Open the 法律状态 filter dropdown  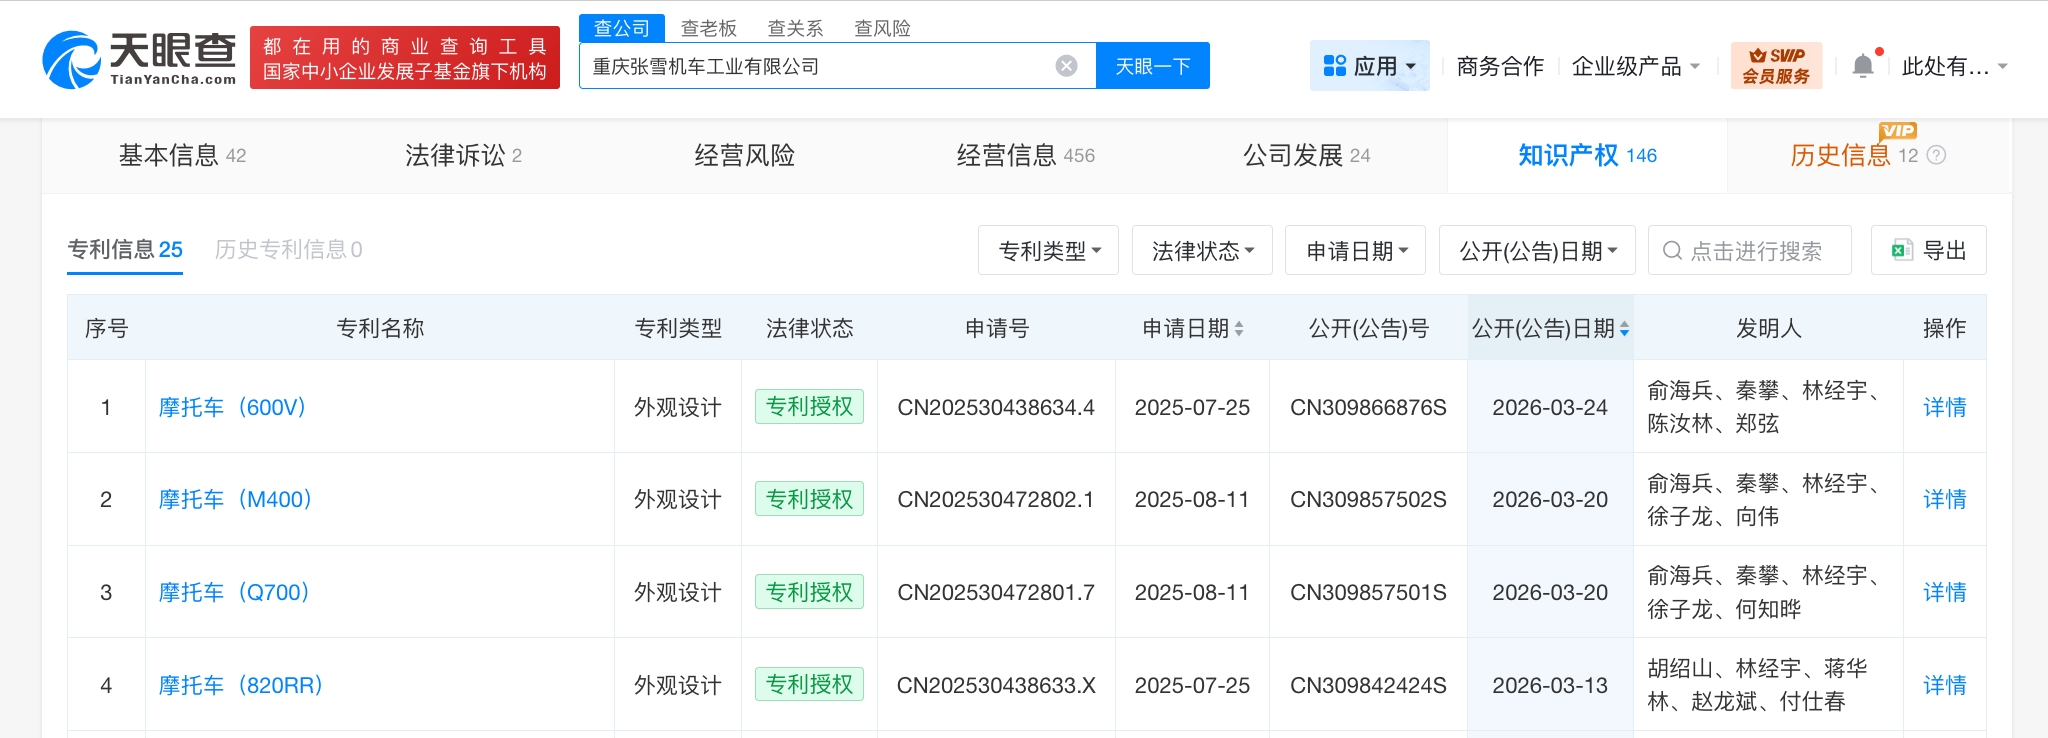pyautogui.click(x=1202, y=251)
